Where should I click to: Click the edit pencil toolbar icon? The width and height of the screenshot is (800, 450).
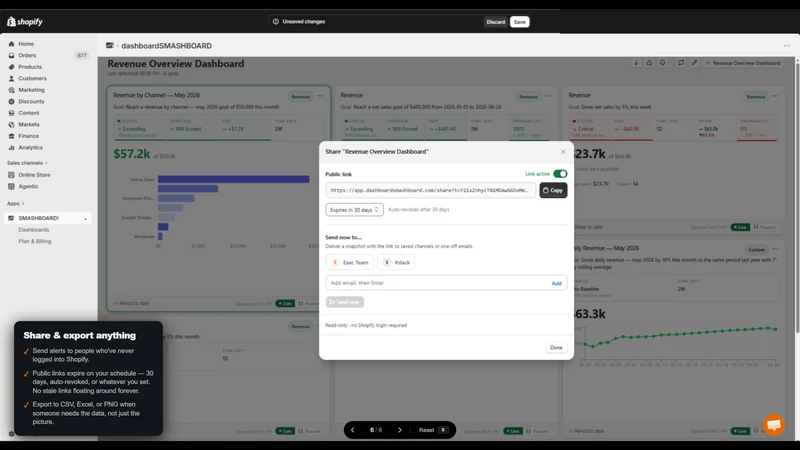(x=694, y=63)
